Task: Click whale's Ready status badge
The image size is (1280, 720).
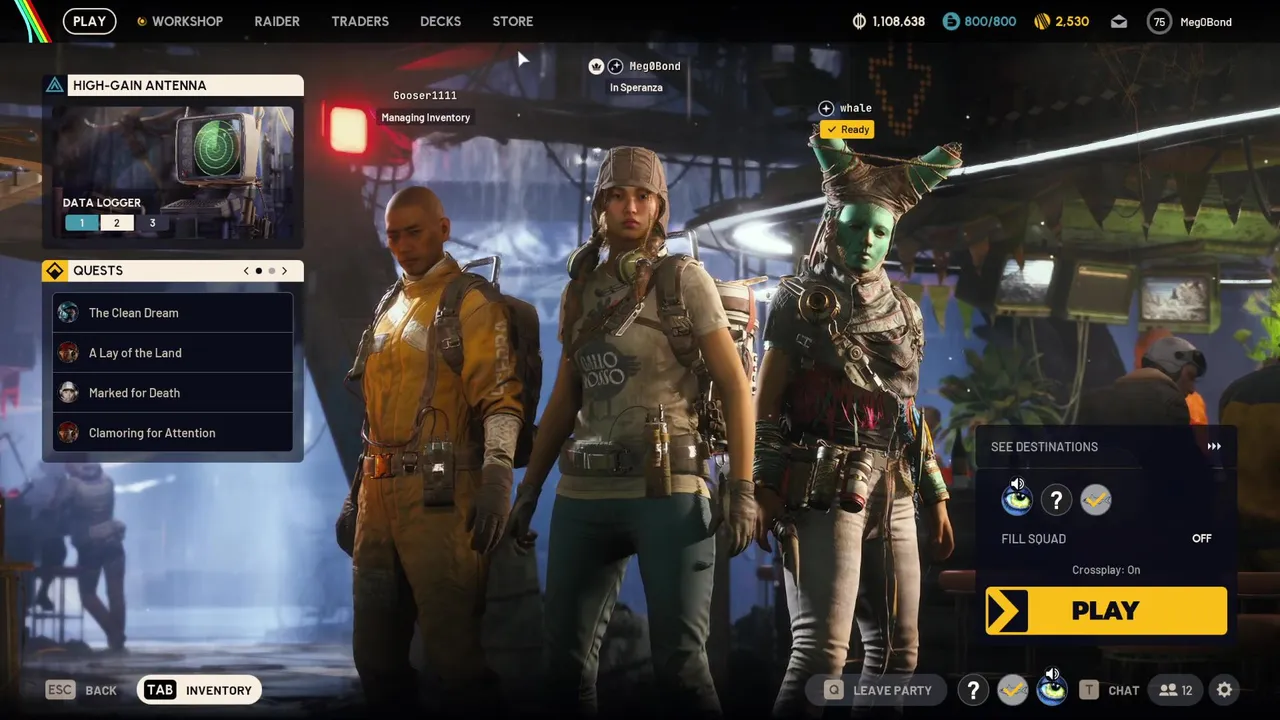Action: [x=847, y=129]
